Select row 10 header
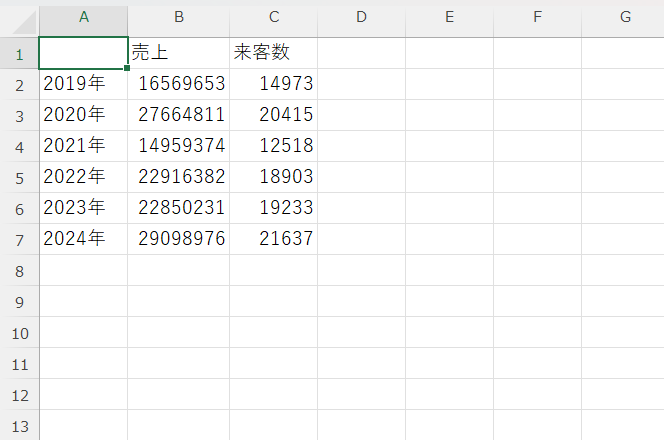 click(19, 332)
